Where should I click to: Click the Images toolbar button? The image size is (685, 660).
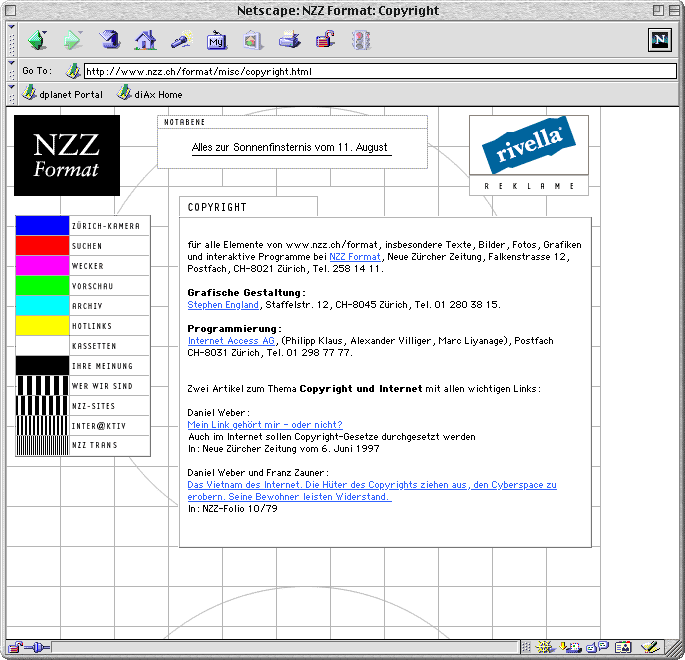[x=253, y=40]
